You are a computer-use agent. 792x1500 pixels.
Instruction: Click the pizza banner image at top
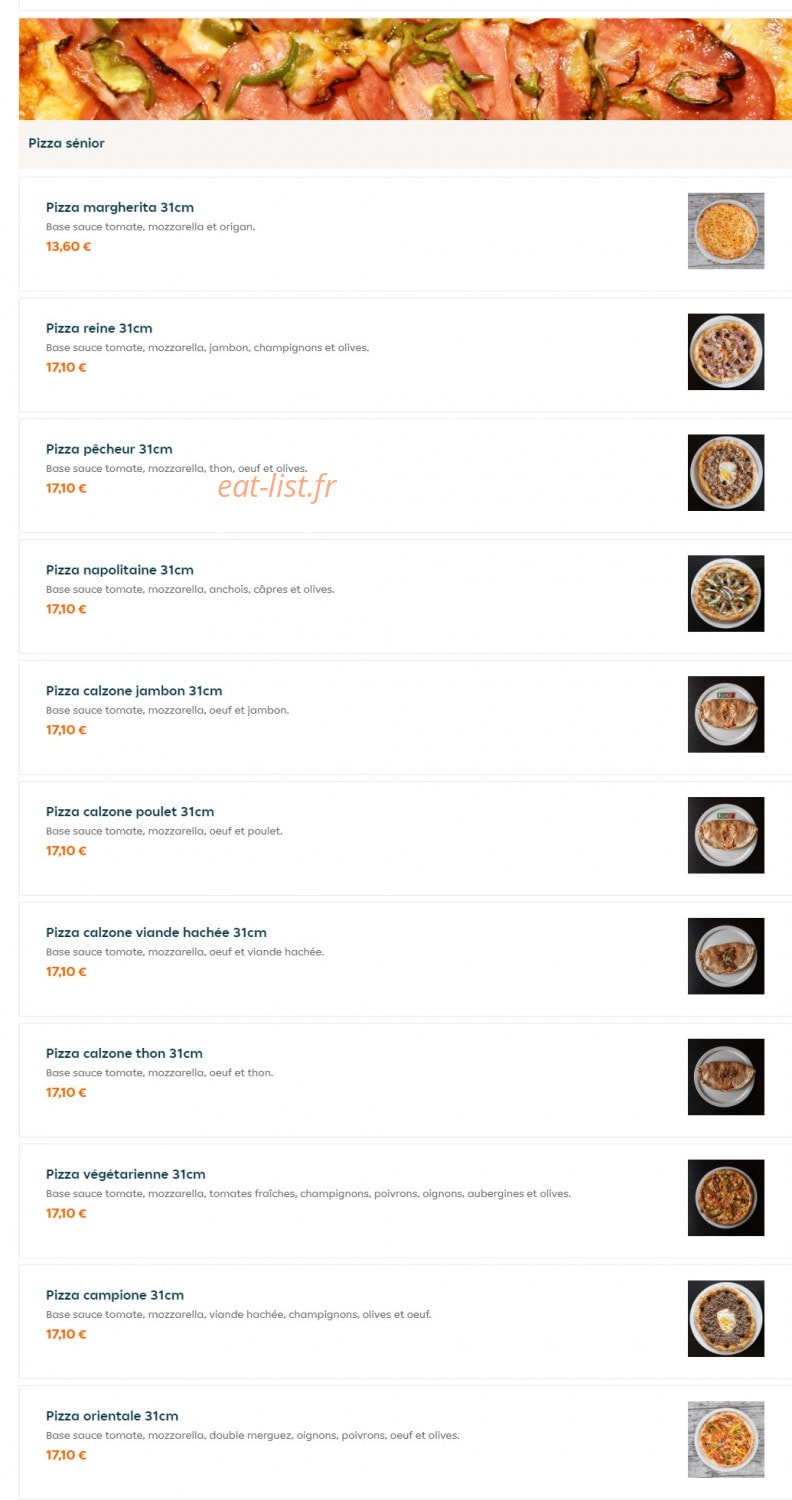point(405,69)
